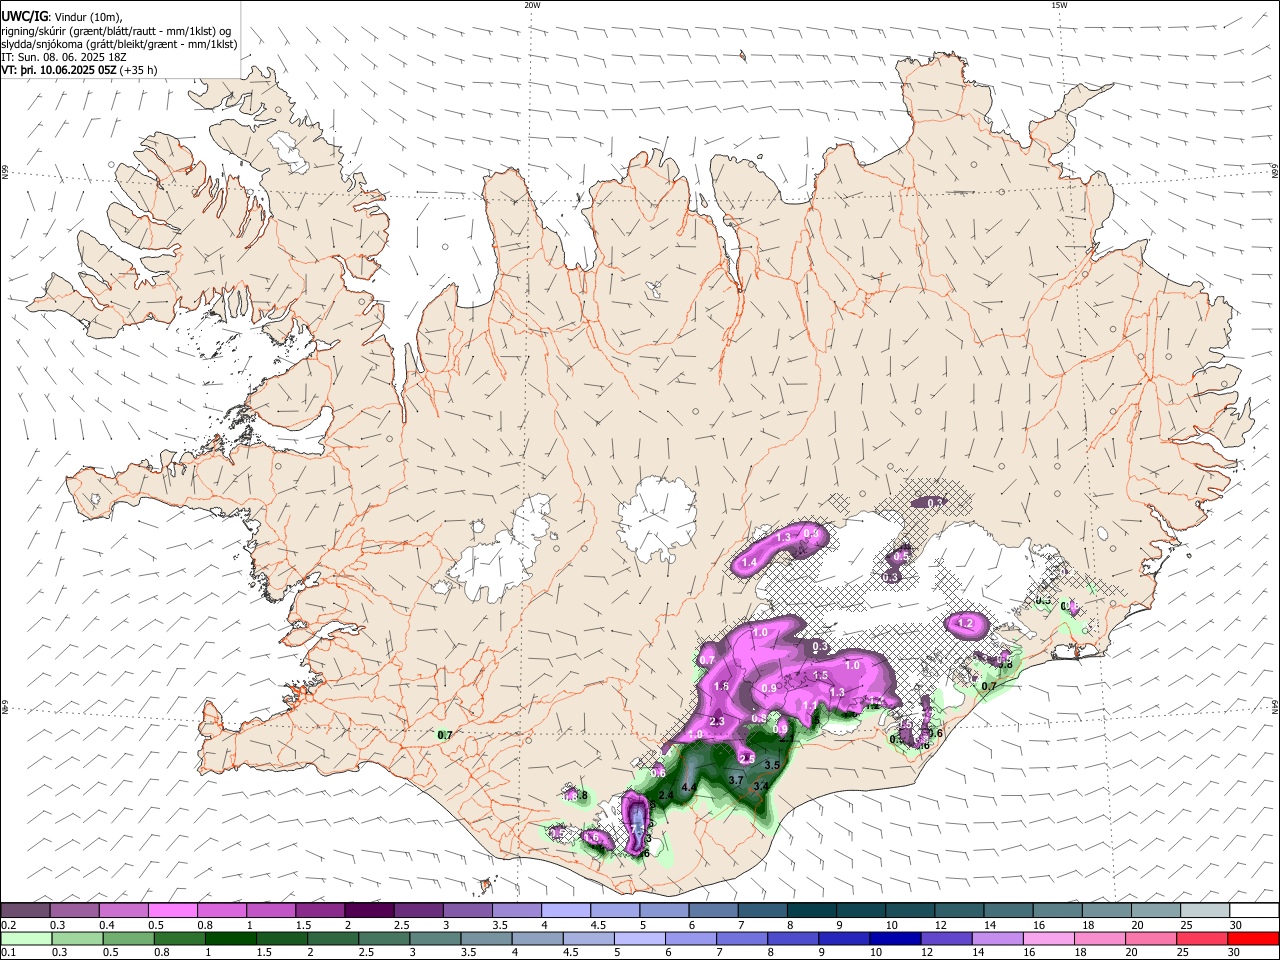Select the 4 swatch in lower legend row

(537, 938)
